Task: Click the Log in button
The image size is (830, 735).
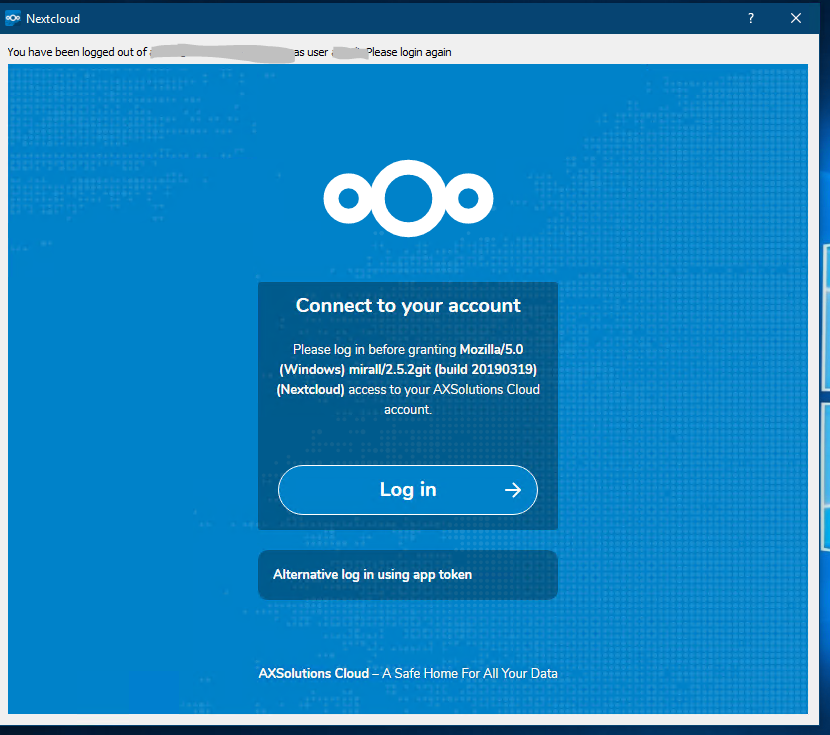Action: (x=408, y=490)
